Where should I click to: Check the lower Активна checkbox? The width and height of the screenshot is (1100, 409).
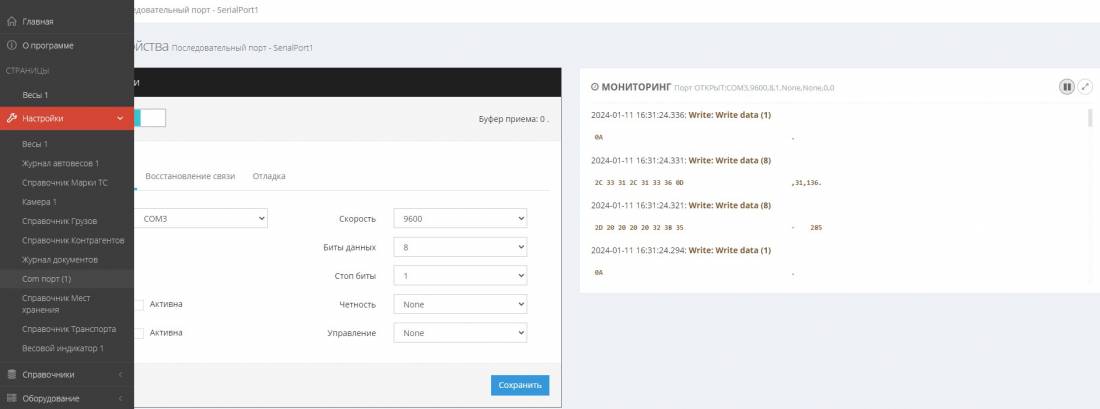click(139, 333)
